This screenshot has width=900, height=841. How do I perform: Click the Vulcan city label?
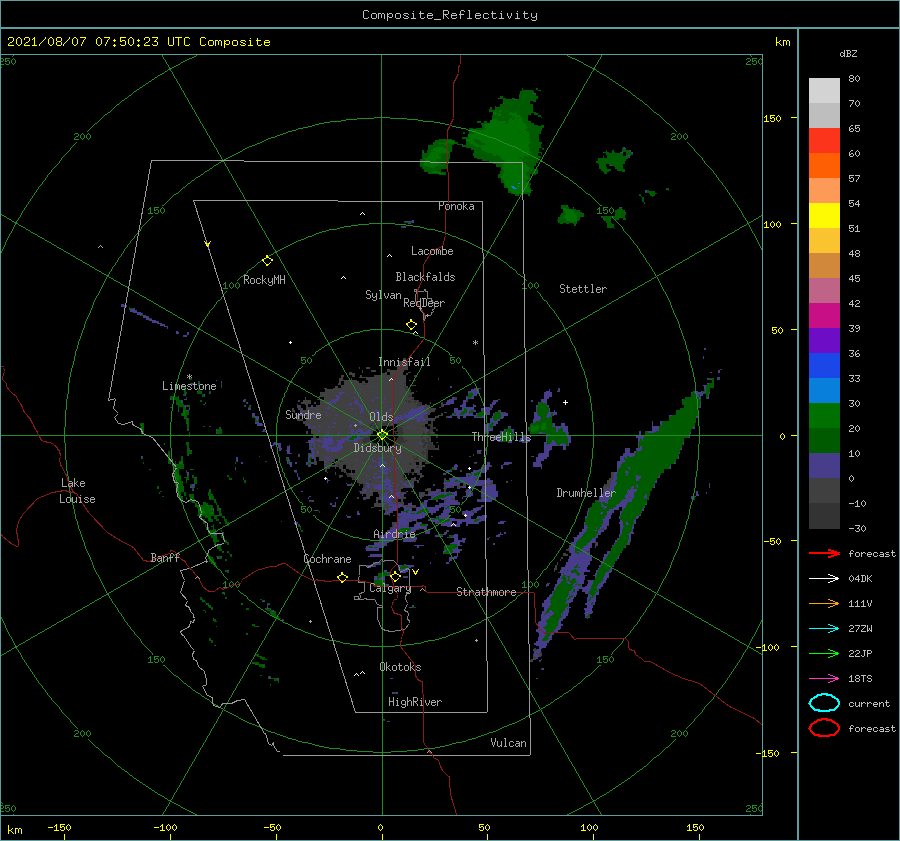pyautogui.click(x=509, y=743)
